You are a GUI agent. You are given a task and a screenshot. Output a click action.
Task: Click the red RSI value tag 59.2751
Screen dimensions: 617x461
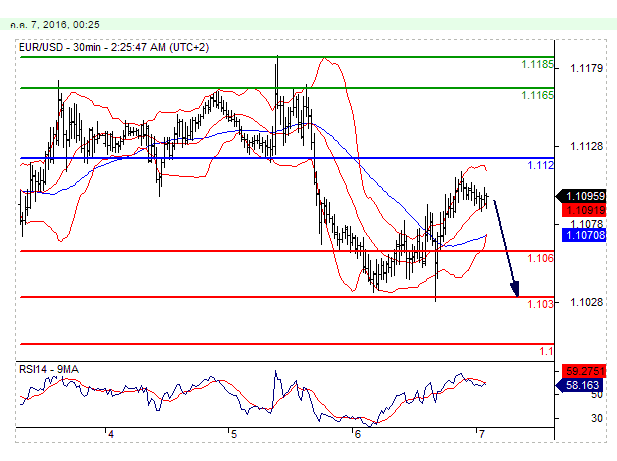pyautogui.click(x=585, y=371)
